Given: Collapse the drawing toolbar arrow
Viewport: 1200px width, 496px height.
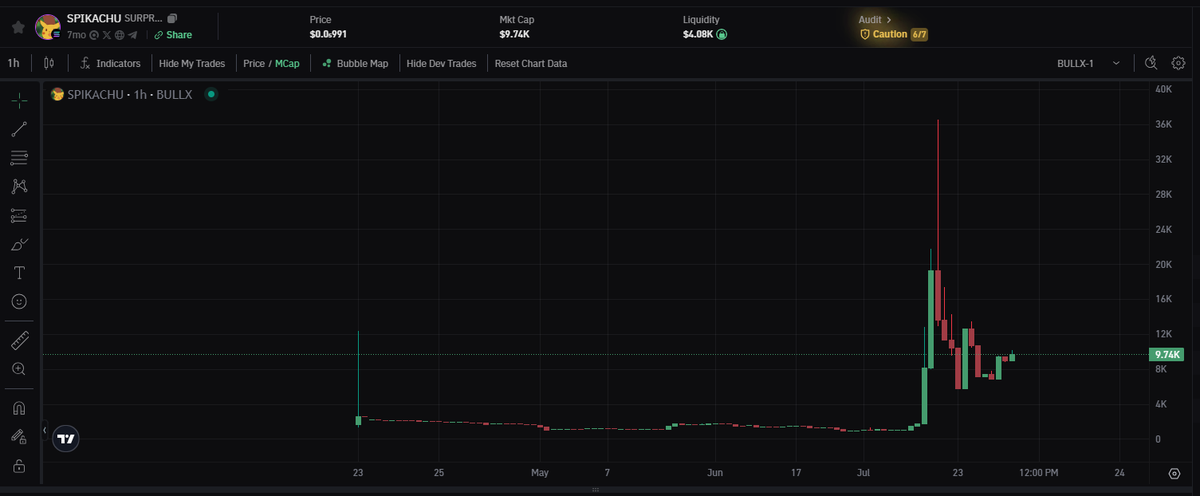Looking at the screenshot, I should click(43, 431).
